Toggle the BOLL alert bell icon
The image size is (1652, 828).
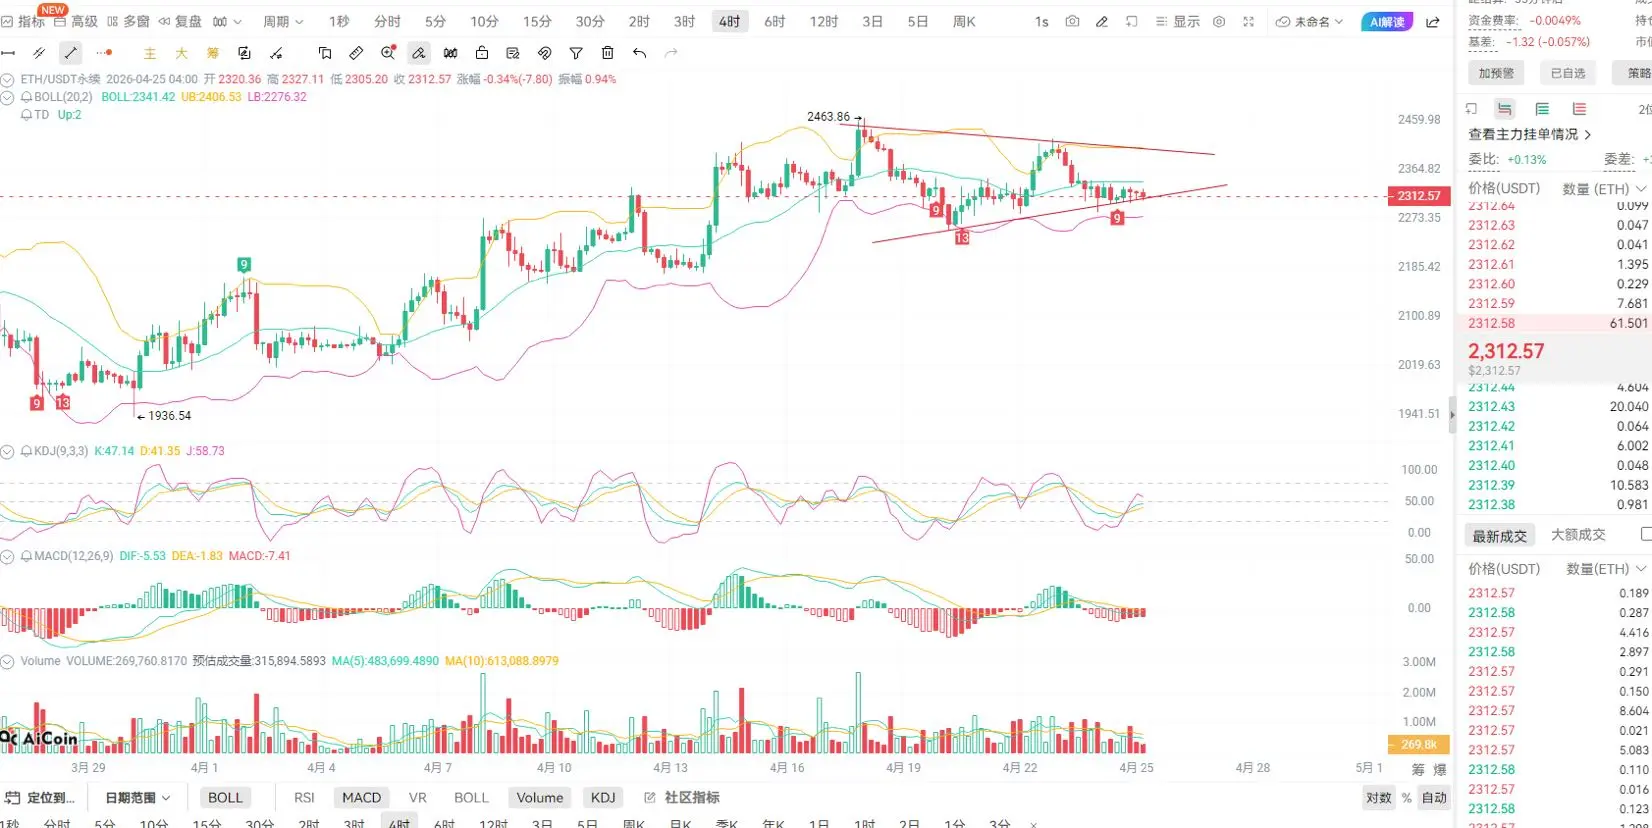click(x=26, y=97)
